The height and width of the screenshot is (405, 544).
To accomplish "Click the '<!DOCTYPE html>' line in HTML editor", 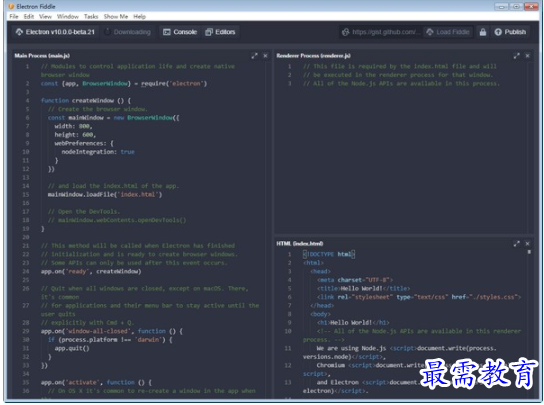I will pyautogui.click(x=329, y=254).
